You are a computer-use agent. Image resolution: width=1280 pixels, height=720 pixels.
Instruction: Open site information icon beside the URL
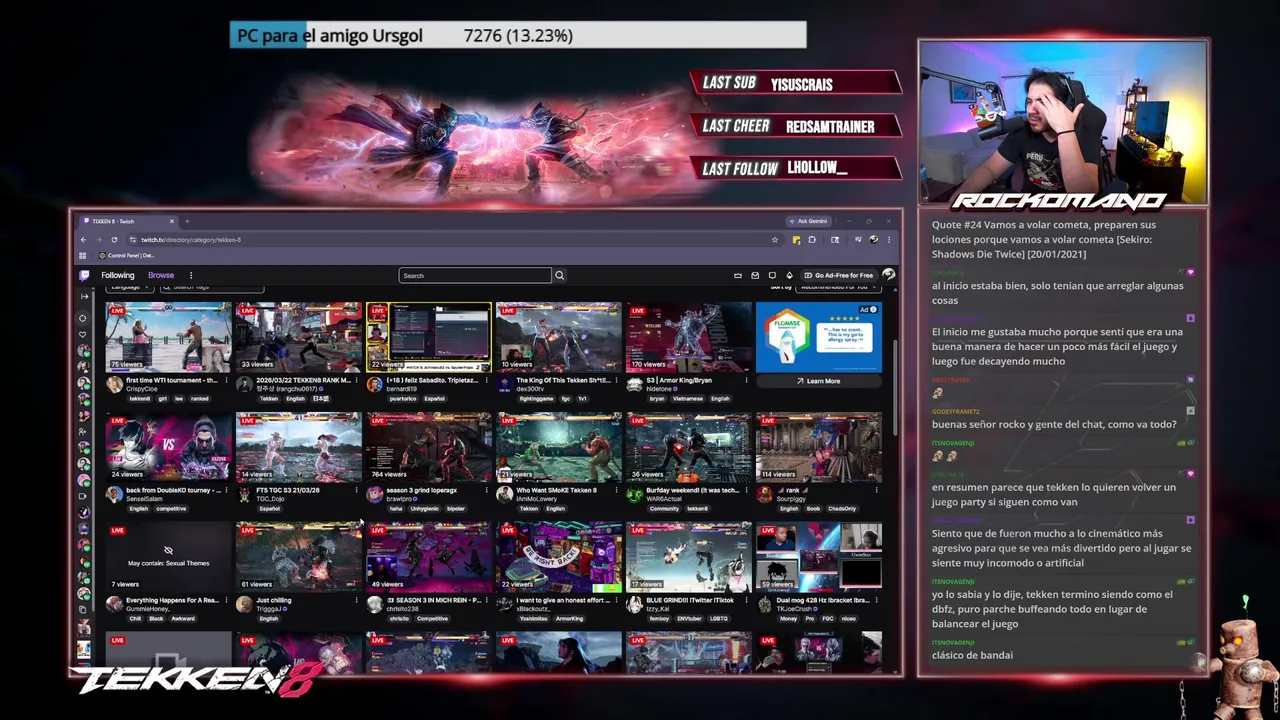(132, 240)
